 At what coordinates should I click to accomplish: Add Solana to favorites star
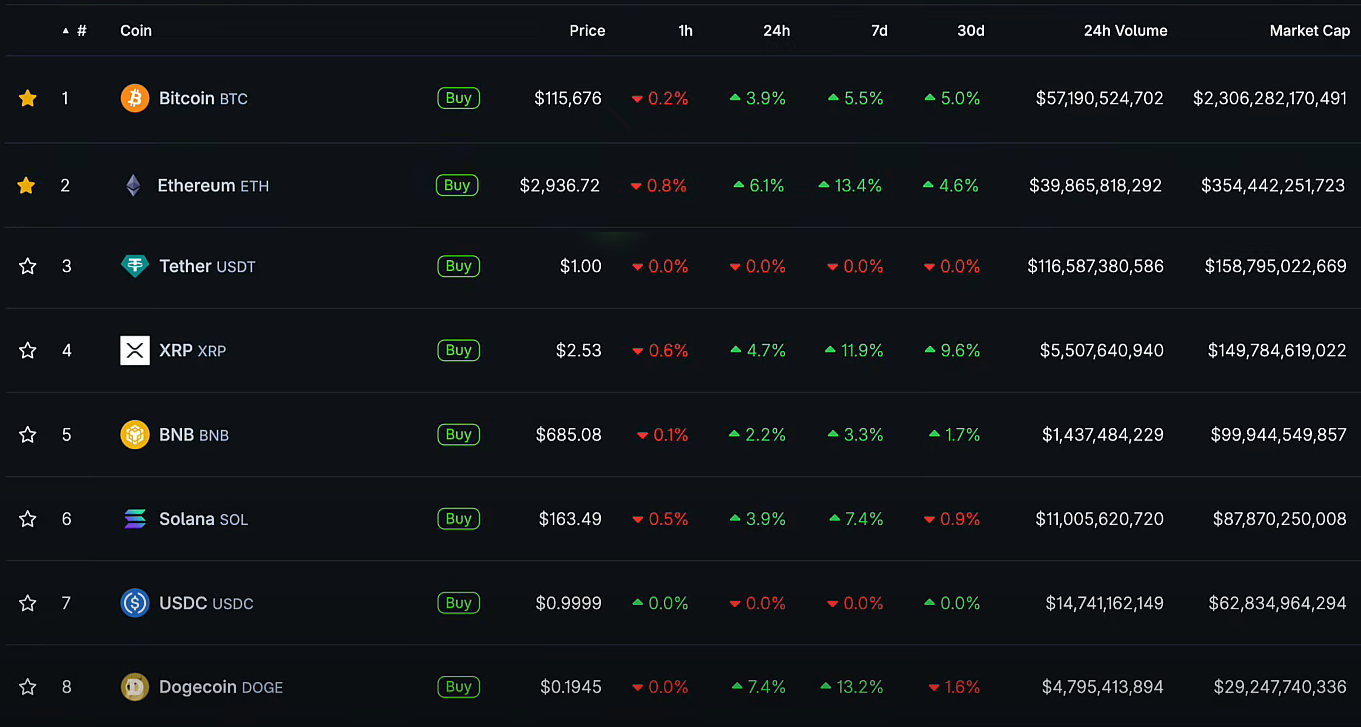click(x=28, y=519)
